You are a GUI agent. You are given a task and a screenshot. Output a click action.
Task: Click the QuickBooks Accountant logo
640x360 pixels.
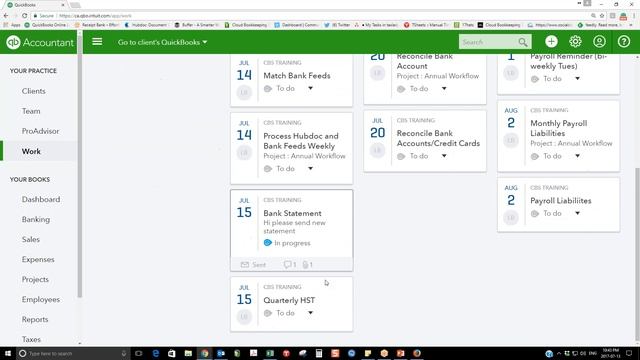click(x=40, y=42)
